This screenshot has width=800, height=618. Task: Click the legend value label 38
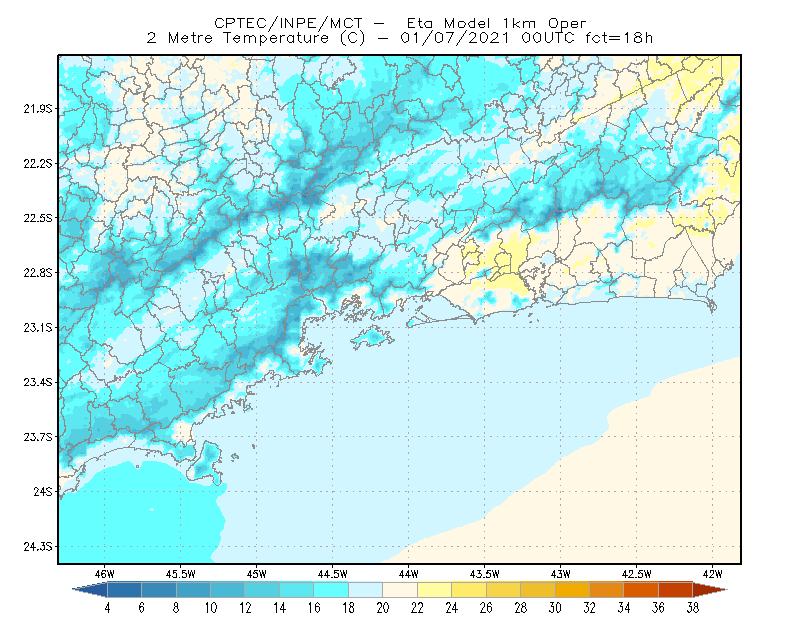692,608
